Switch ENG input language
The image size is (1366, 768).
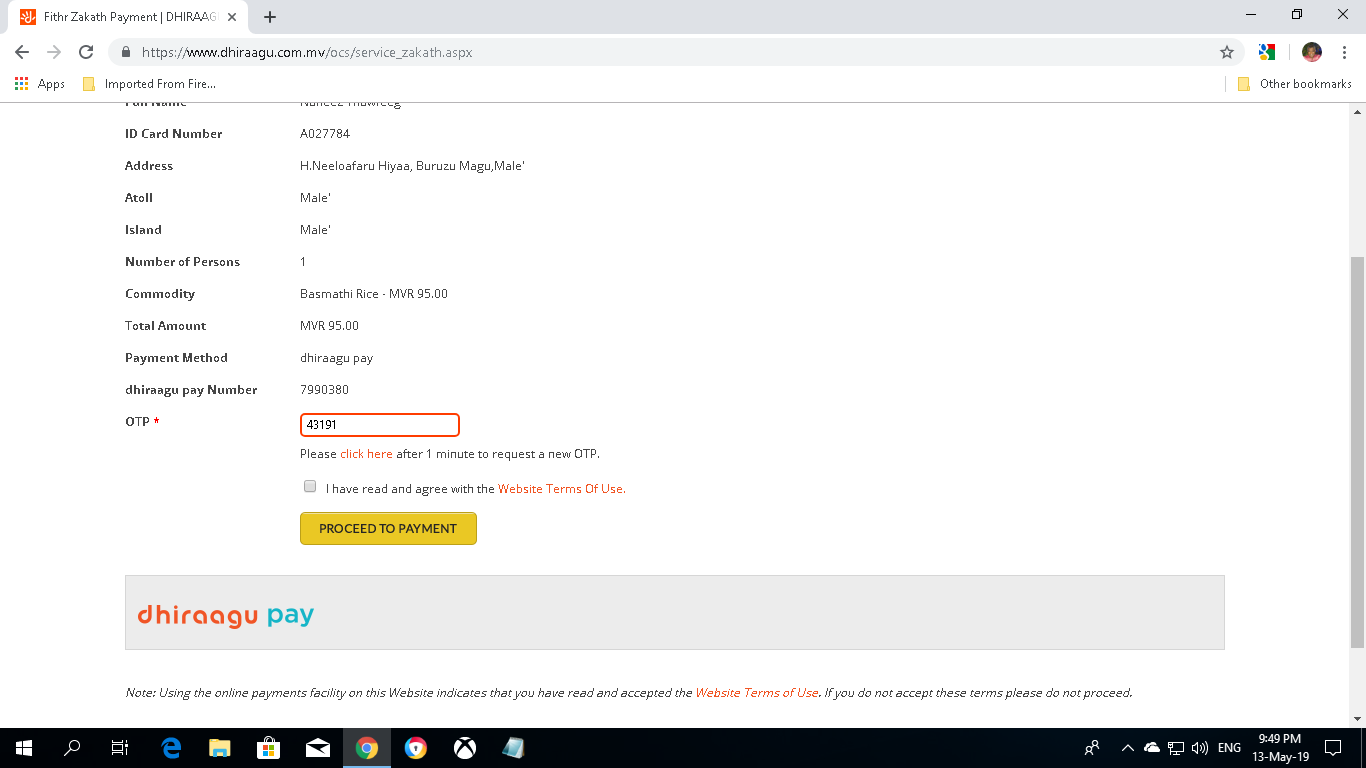(1229, 747)
